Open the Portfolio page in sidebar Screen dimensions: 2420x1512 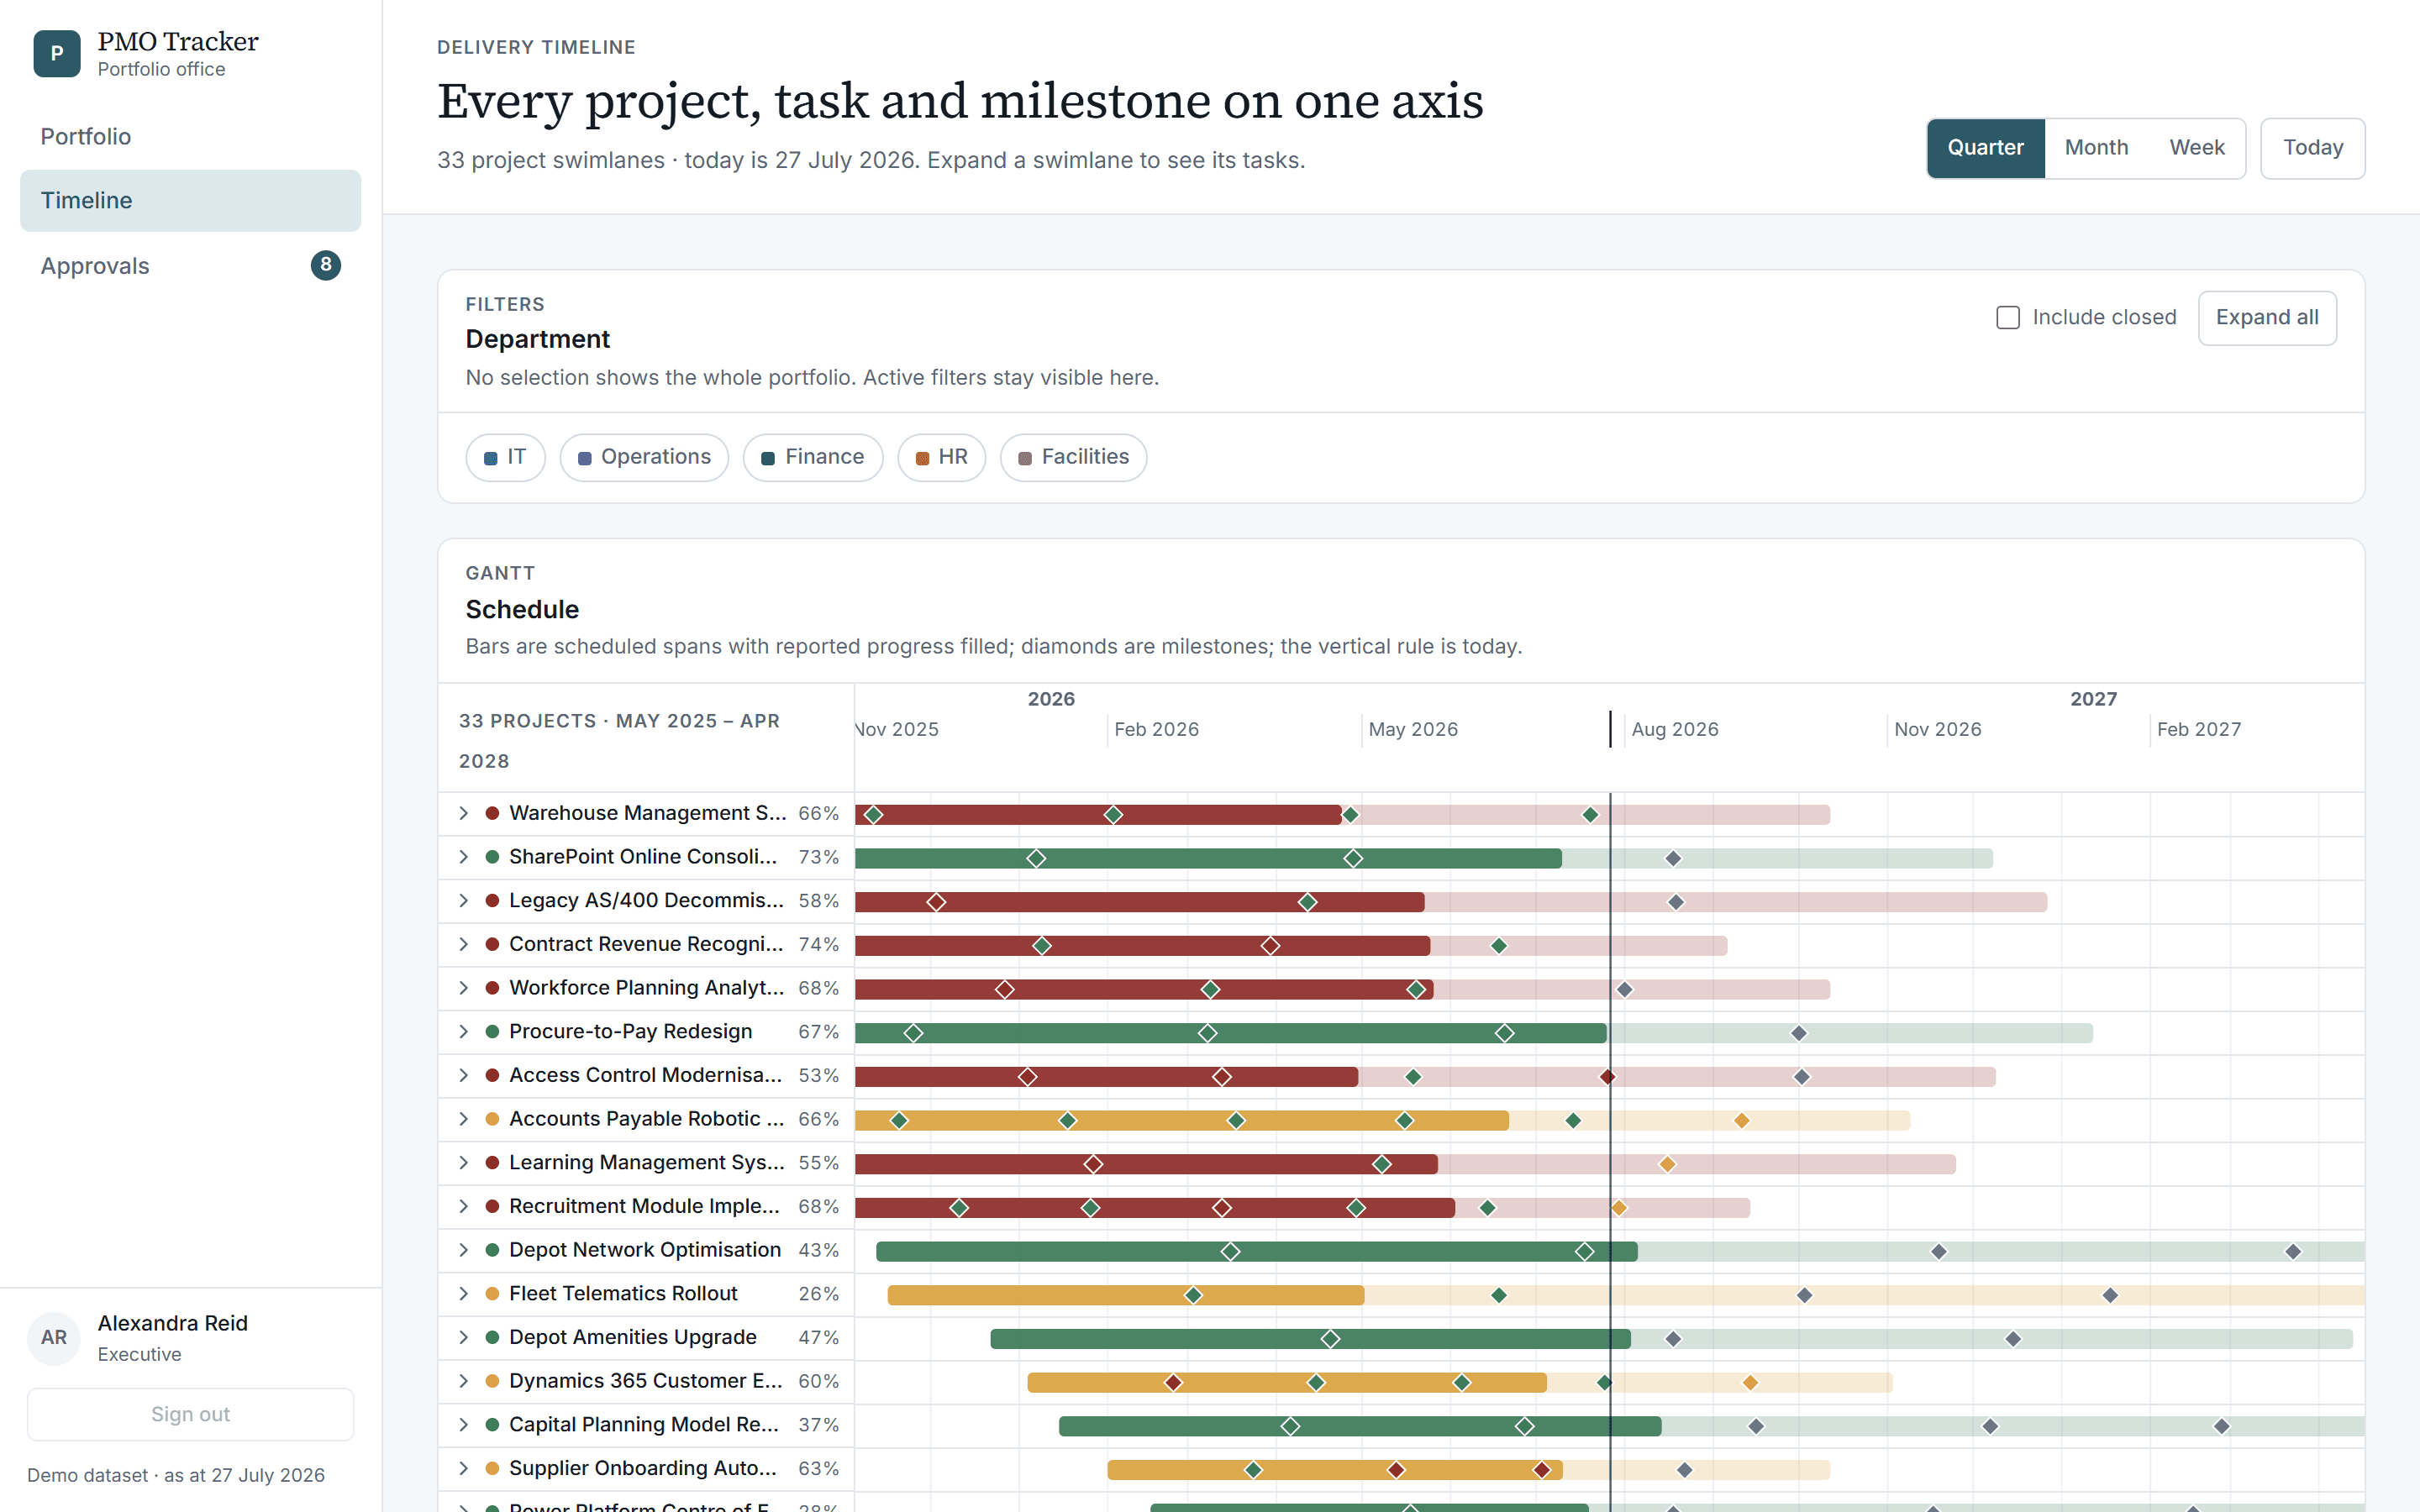[x=190, y=137]
